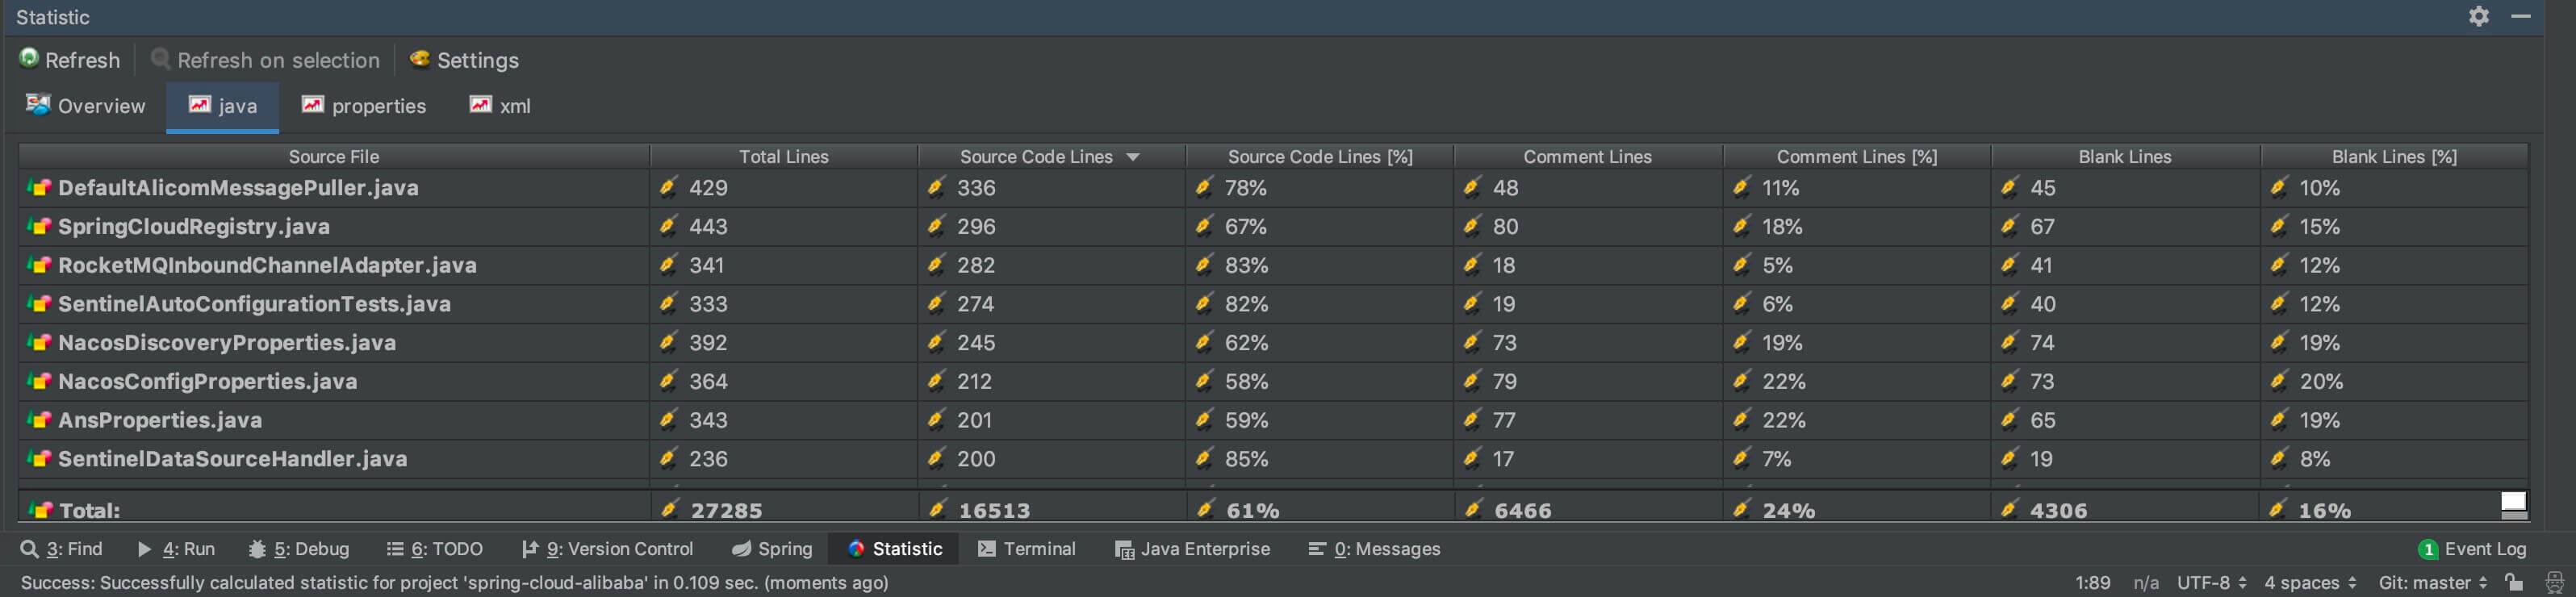
Task: Click the Statistic panel gear icon
Action: click(x=2478, y=16)
